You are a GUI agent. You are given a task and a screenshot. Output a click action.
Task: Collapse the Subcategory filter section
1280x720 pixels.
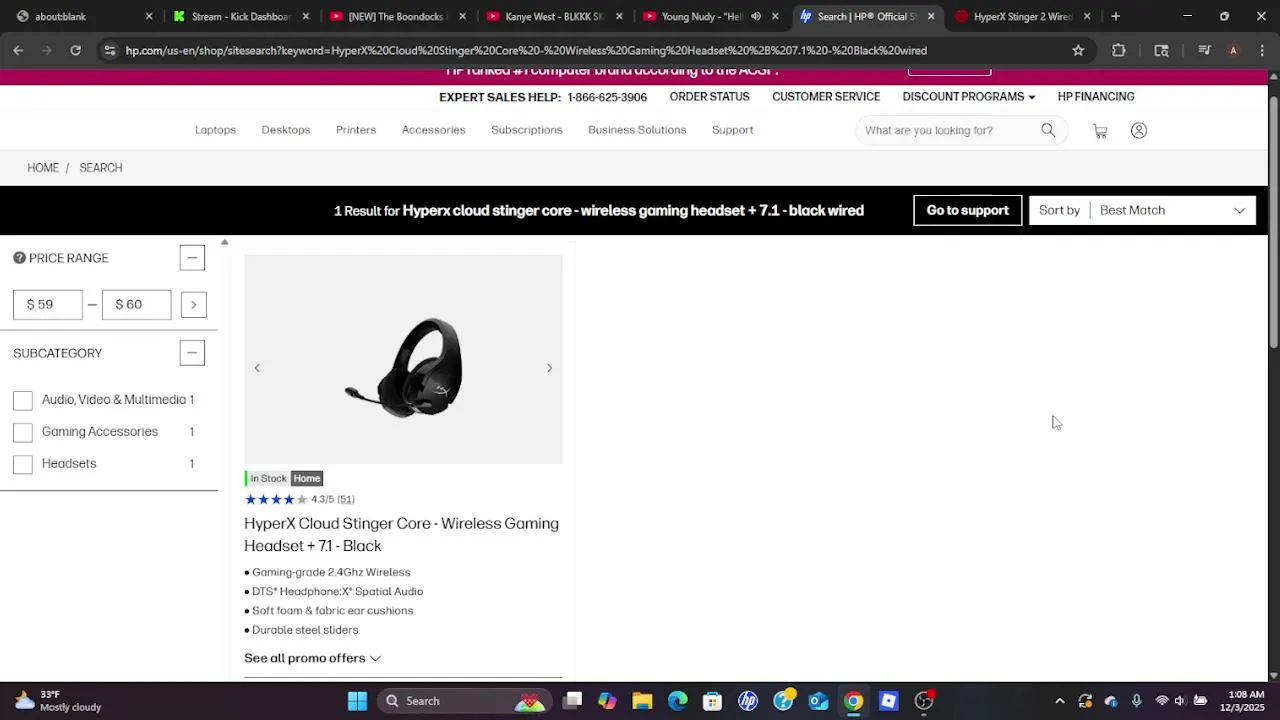tap(192, 353)
